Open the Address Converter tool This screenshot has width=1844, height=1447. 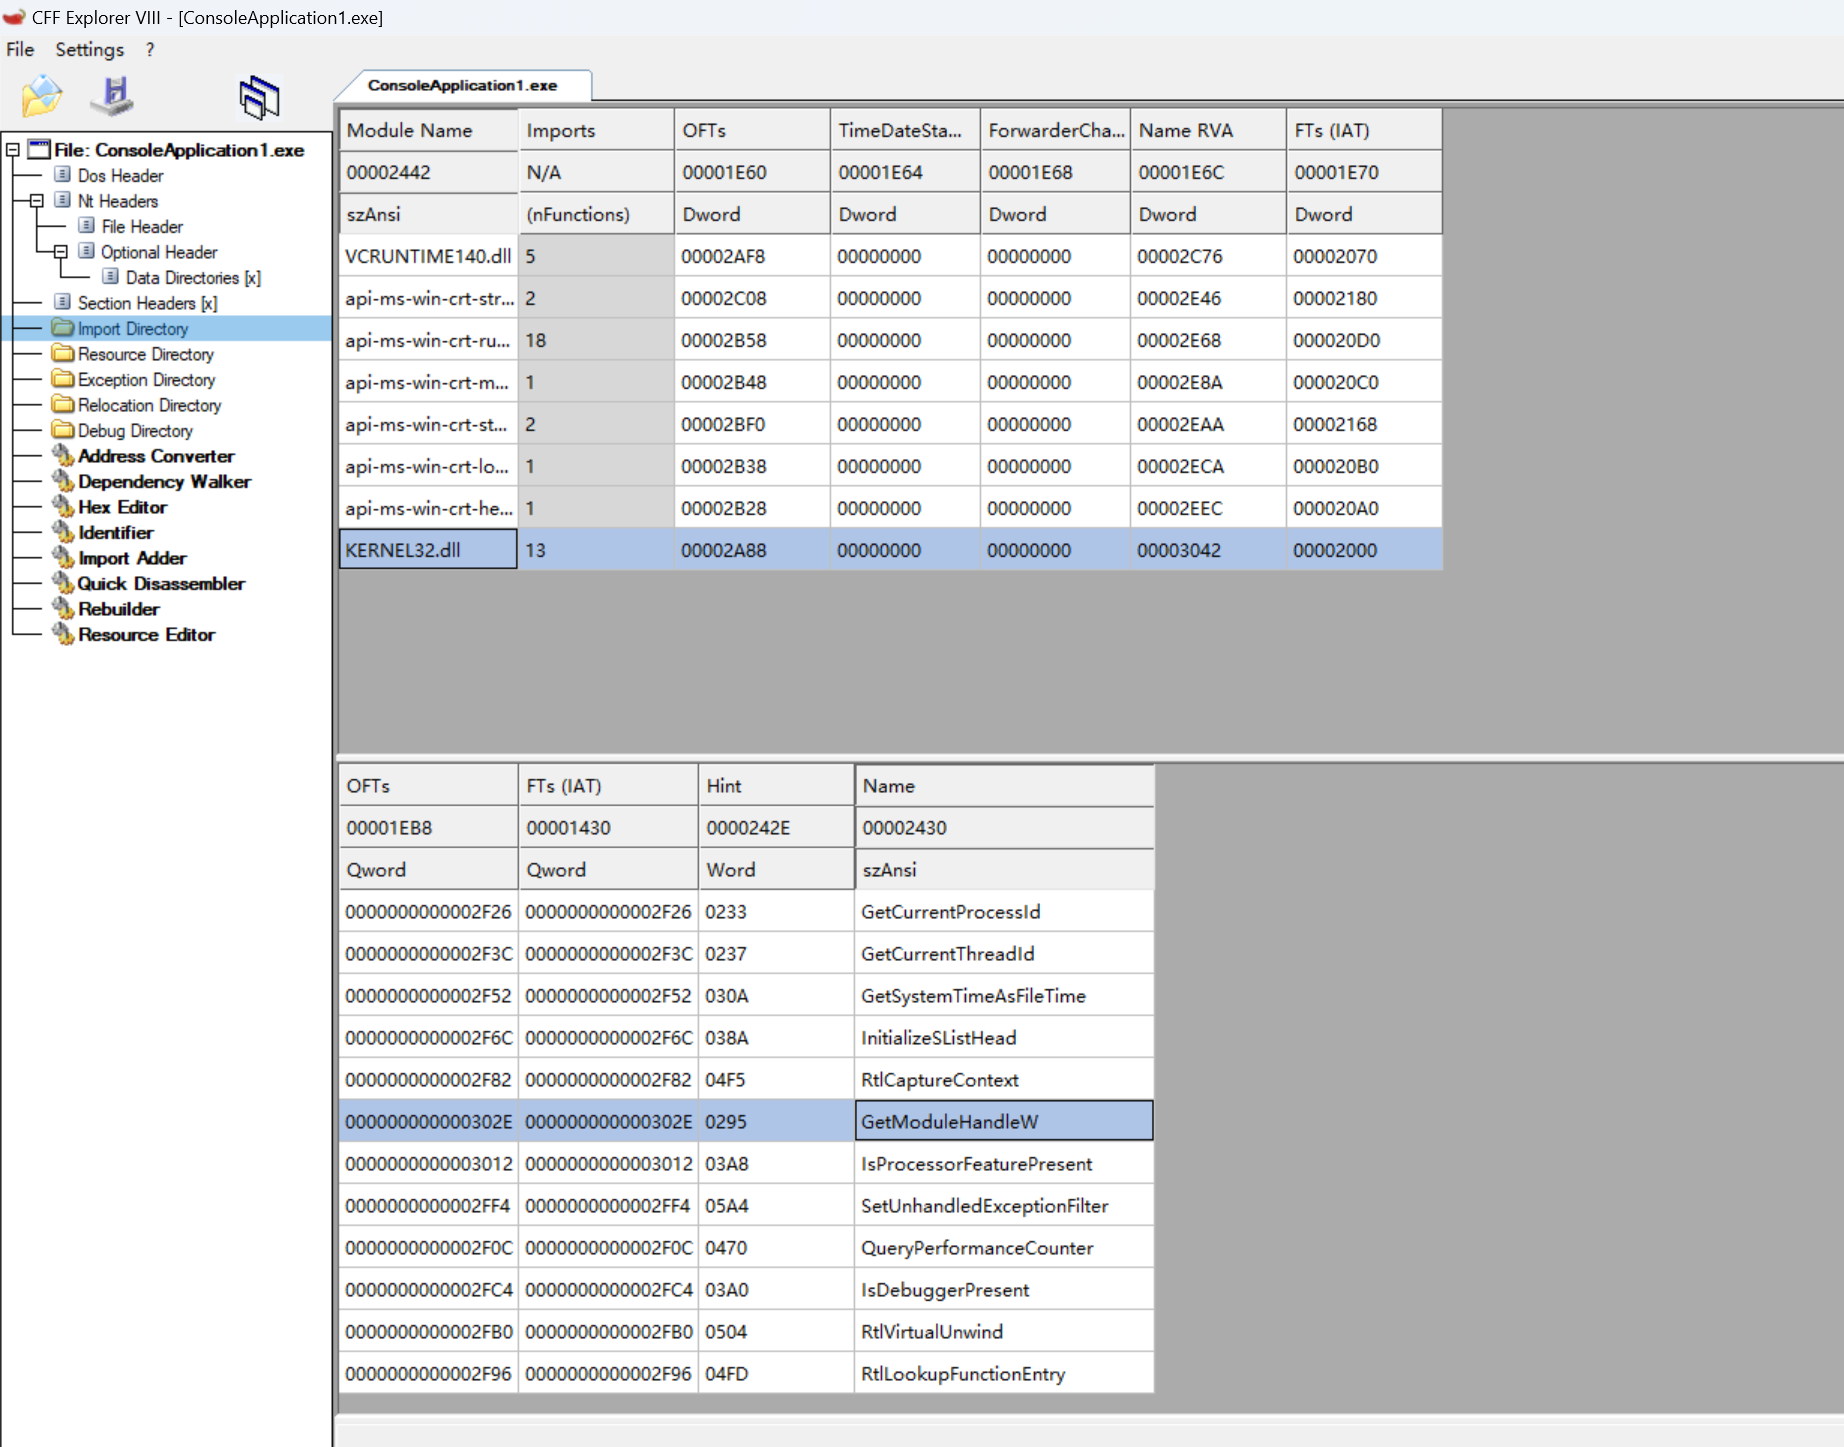coord(156,456)
